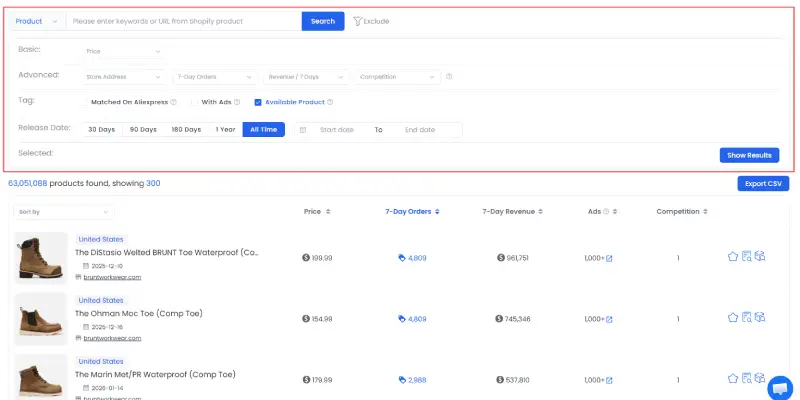This screenshot has width=800, height=400.
Task: Click help icon beside Competition filter
Action: coord(449,77)
